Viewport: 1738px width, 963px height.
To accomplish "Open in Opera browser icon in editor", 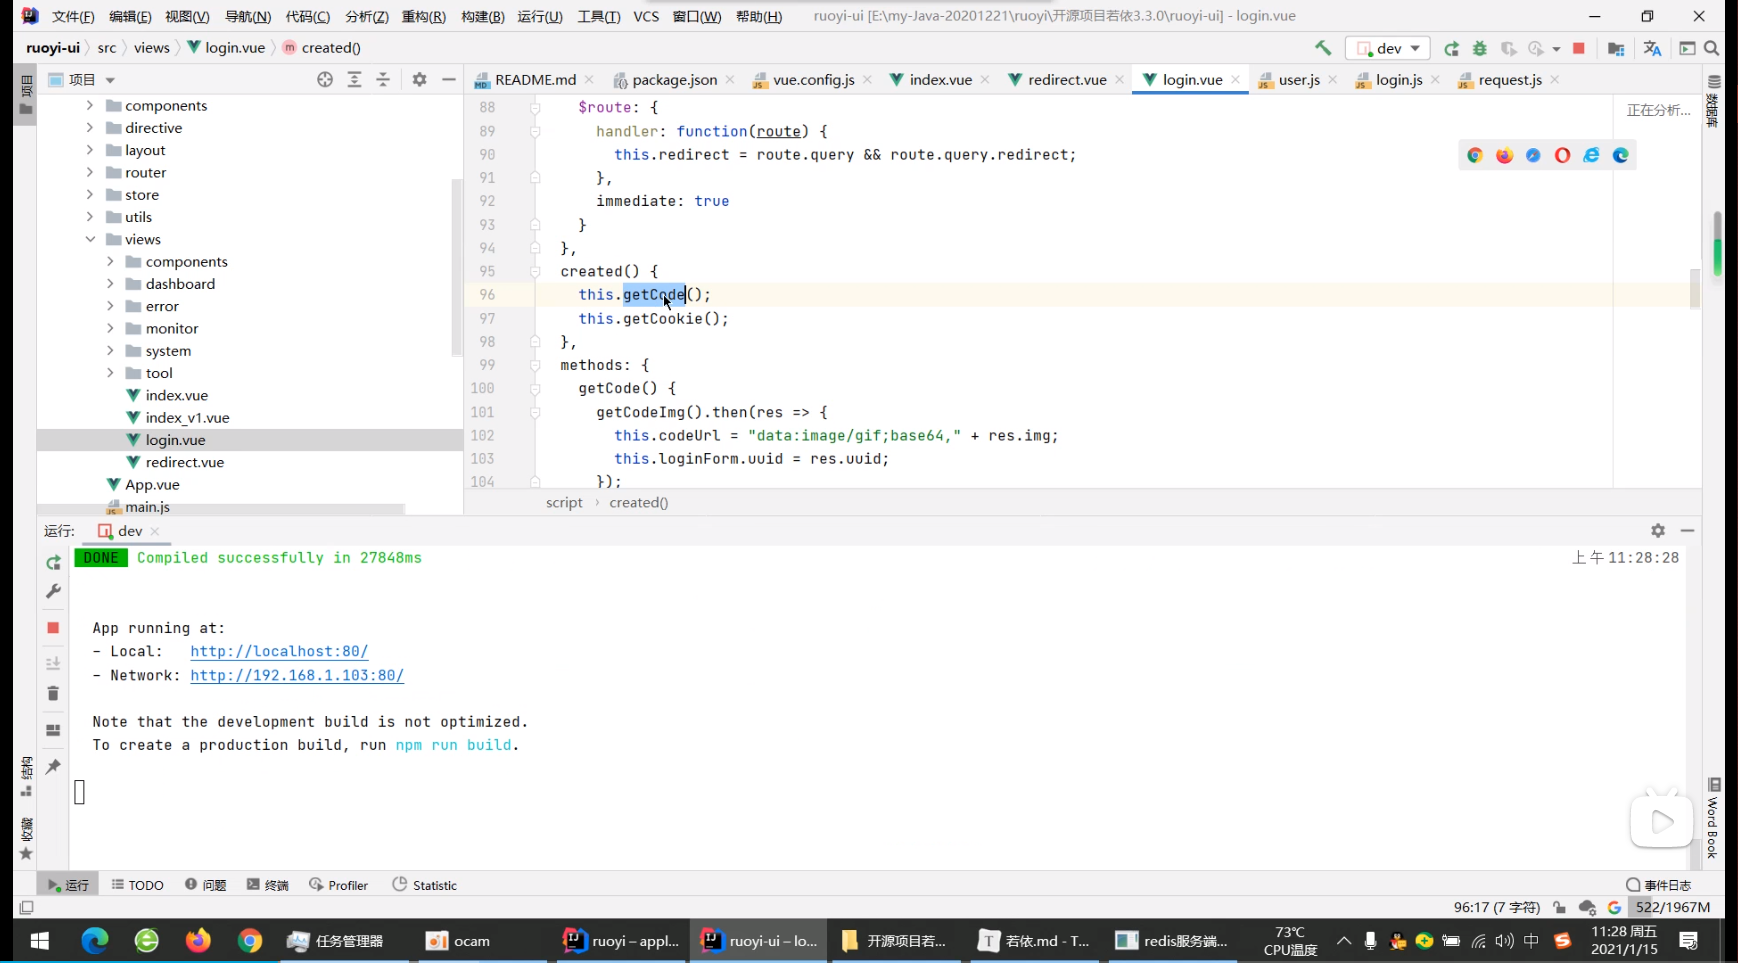I will (x=1562, y=155).
